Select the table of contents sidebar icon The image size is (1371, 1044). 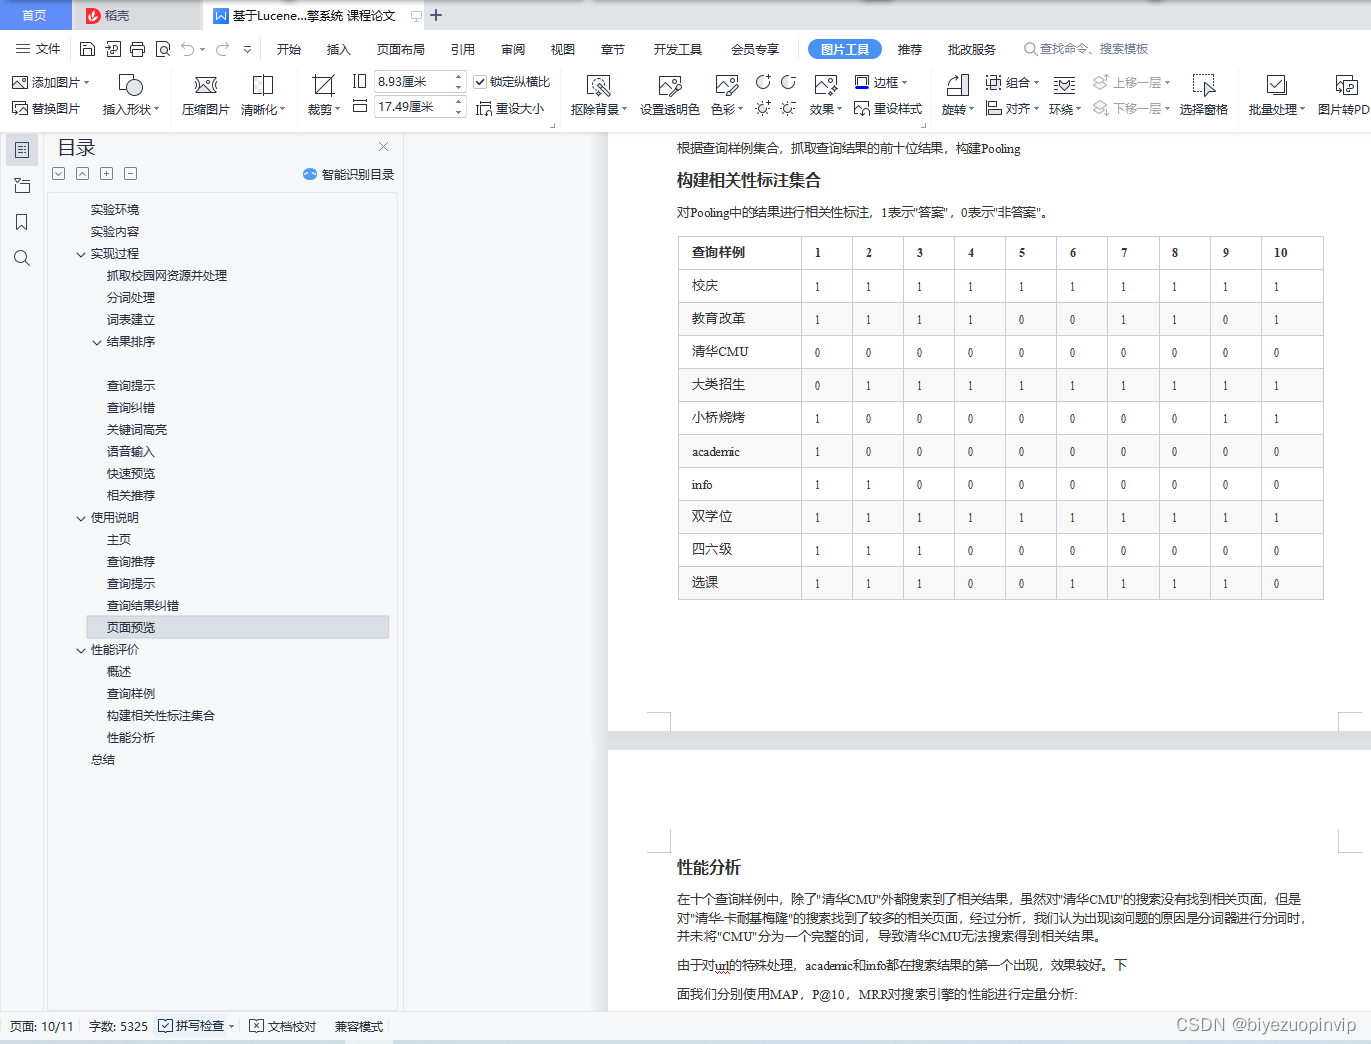click(22, 150)
